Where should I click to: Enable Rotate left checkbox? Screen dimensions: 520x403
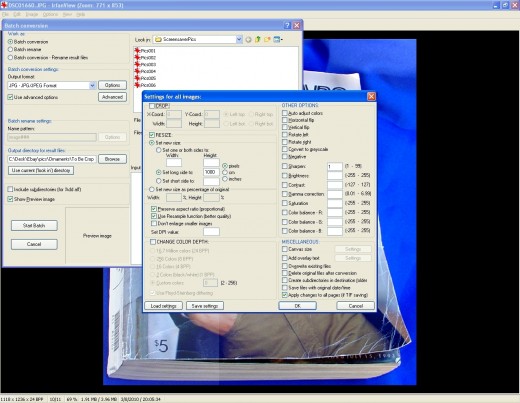click(x=285, y=135)
